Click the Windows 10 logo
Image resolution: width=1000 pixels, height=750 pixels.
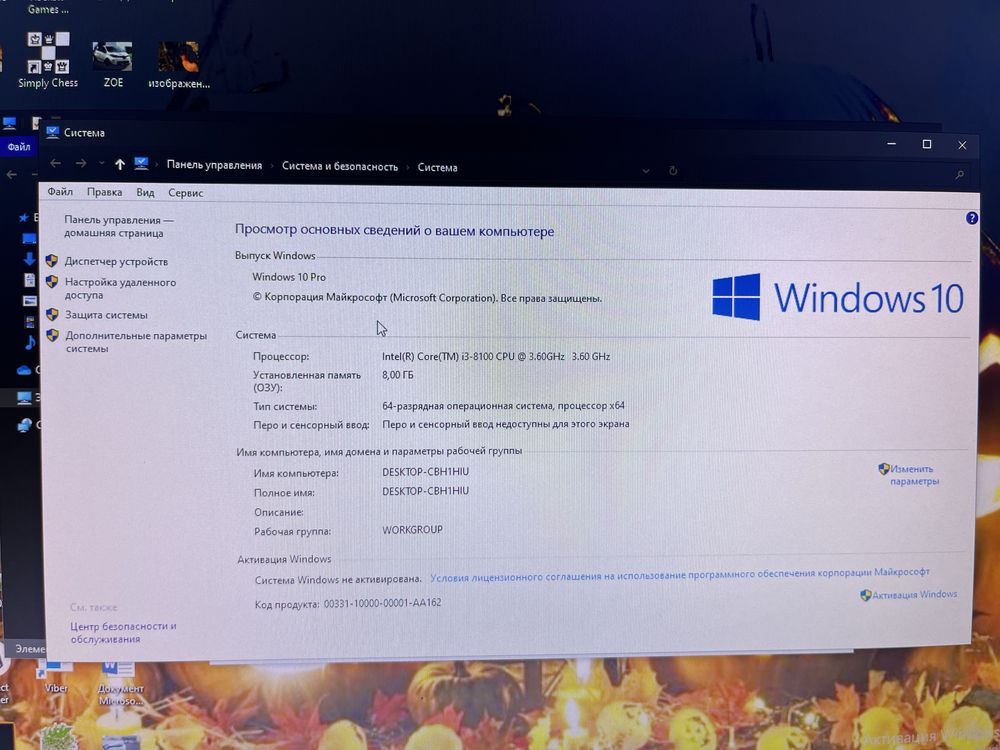point(837,297)
